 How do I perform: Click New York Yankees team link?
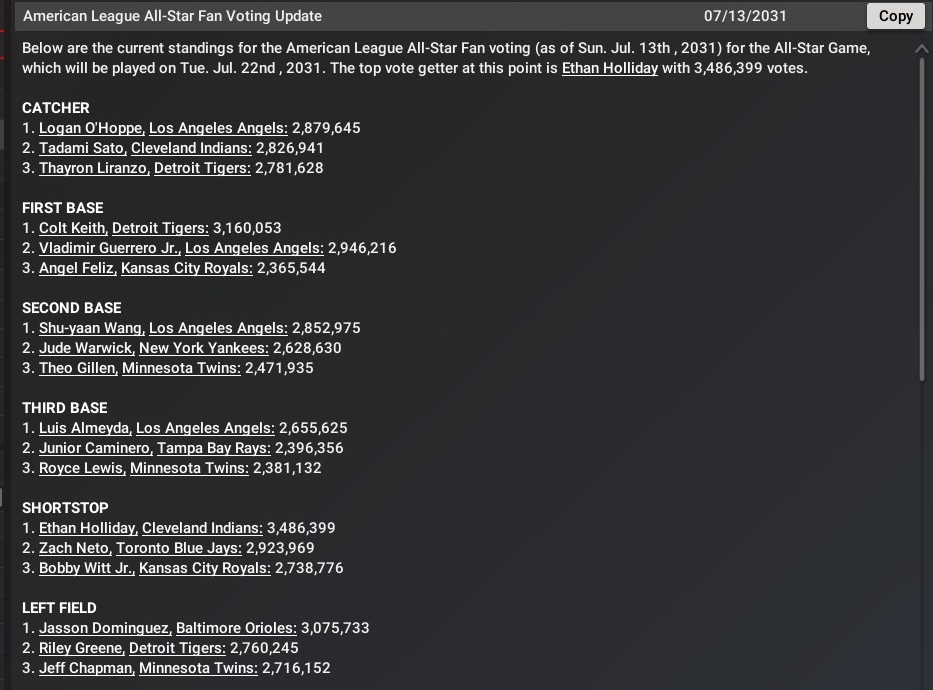(203, 348)
